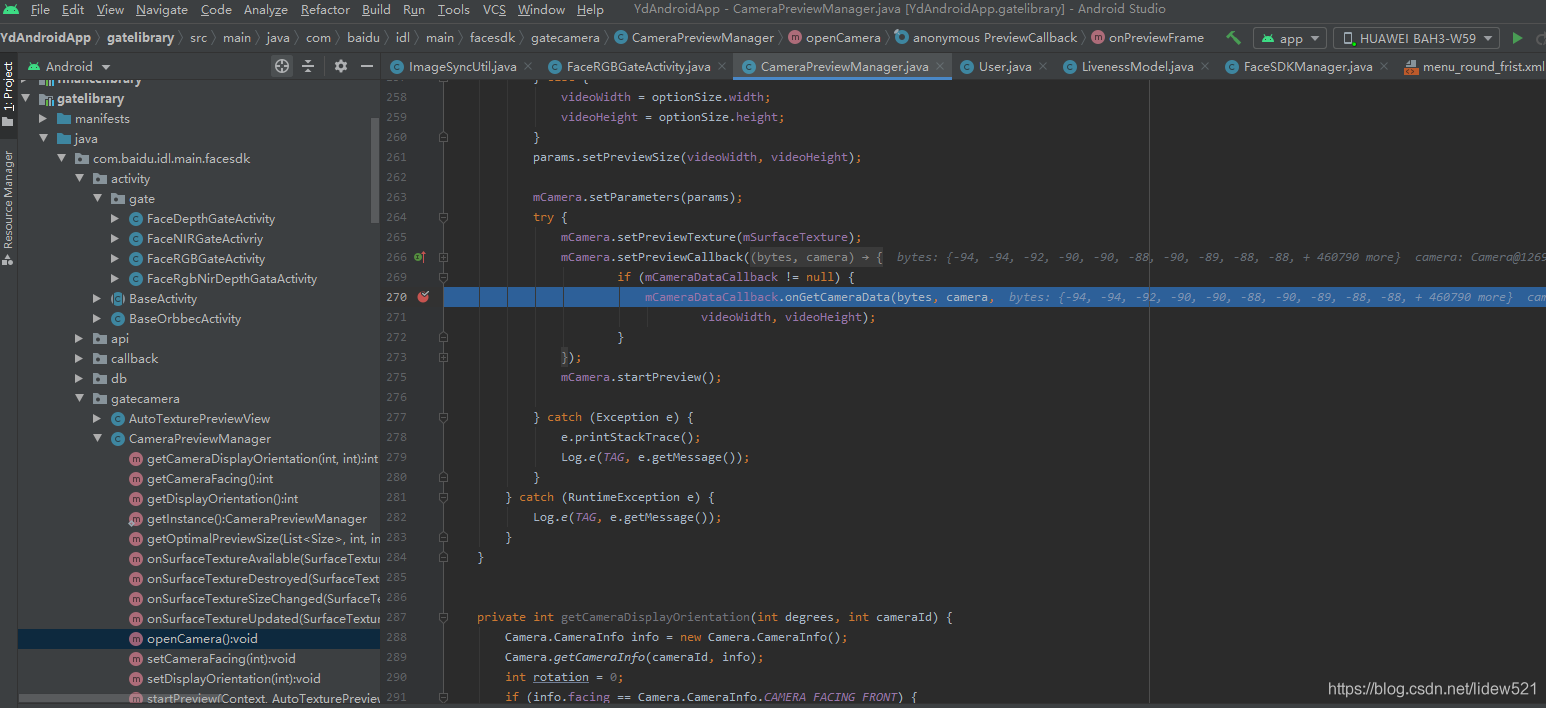
Task: Toggle the fold end marker on line 273
Action: (443, 357)
